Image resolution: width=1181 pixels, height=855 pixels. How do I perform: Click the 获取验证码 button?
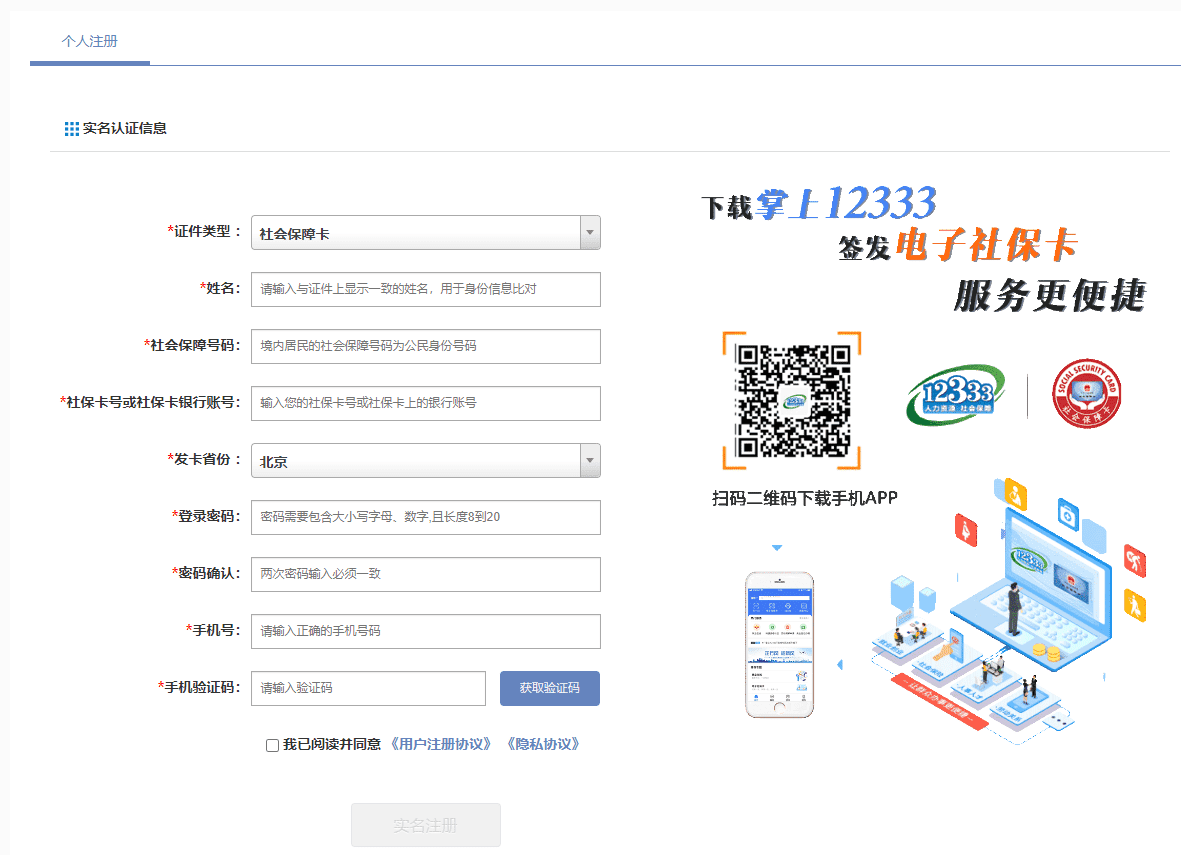549,688
